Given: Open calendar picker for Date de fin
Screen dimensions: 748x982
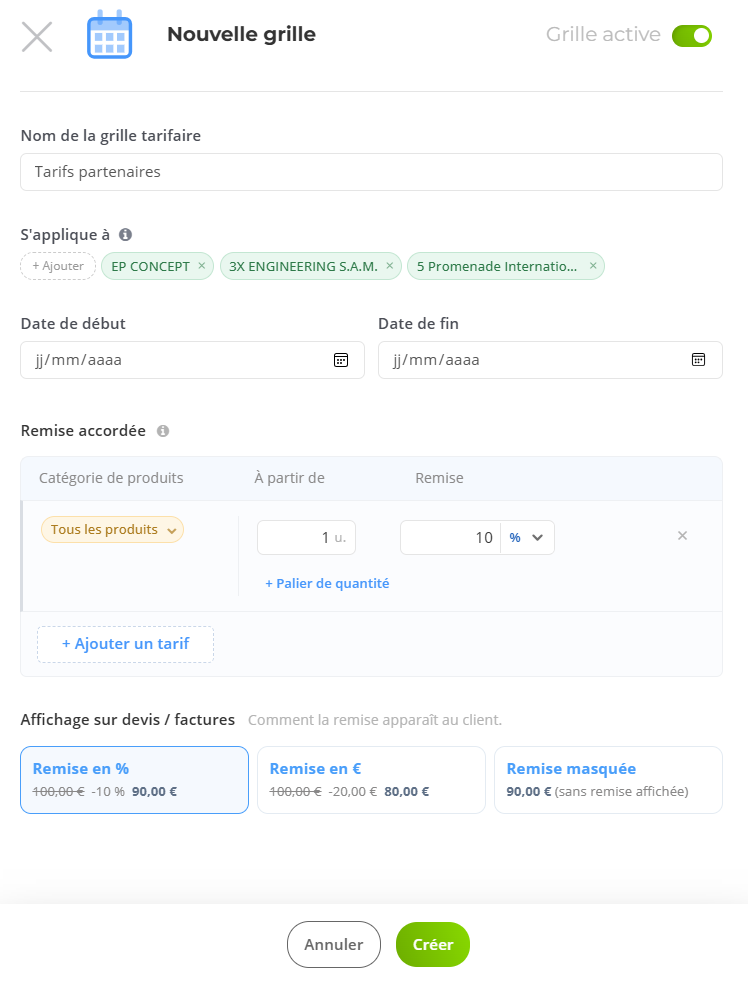Looking at the screenshot, I should (699, 359).
